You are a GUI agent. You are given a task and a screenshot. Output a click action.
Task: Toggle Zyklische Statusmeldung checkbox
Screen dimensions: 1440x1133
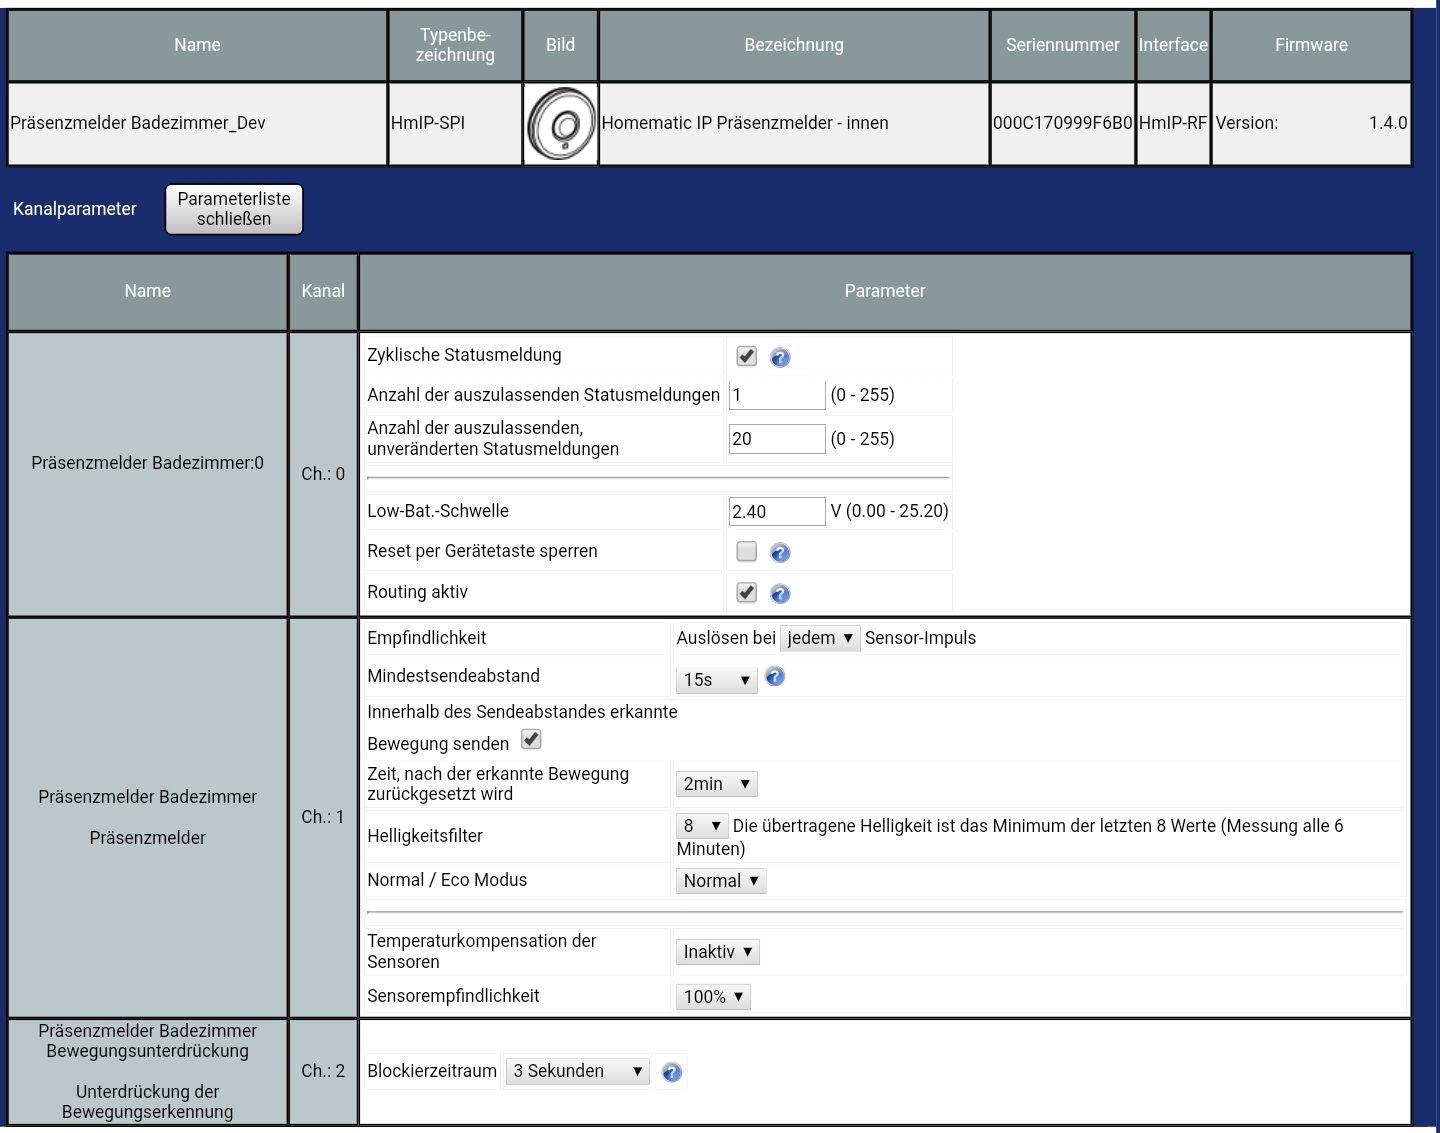tap(746, 356)
